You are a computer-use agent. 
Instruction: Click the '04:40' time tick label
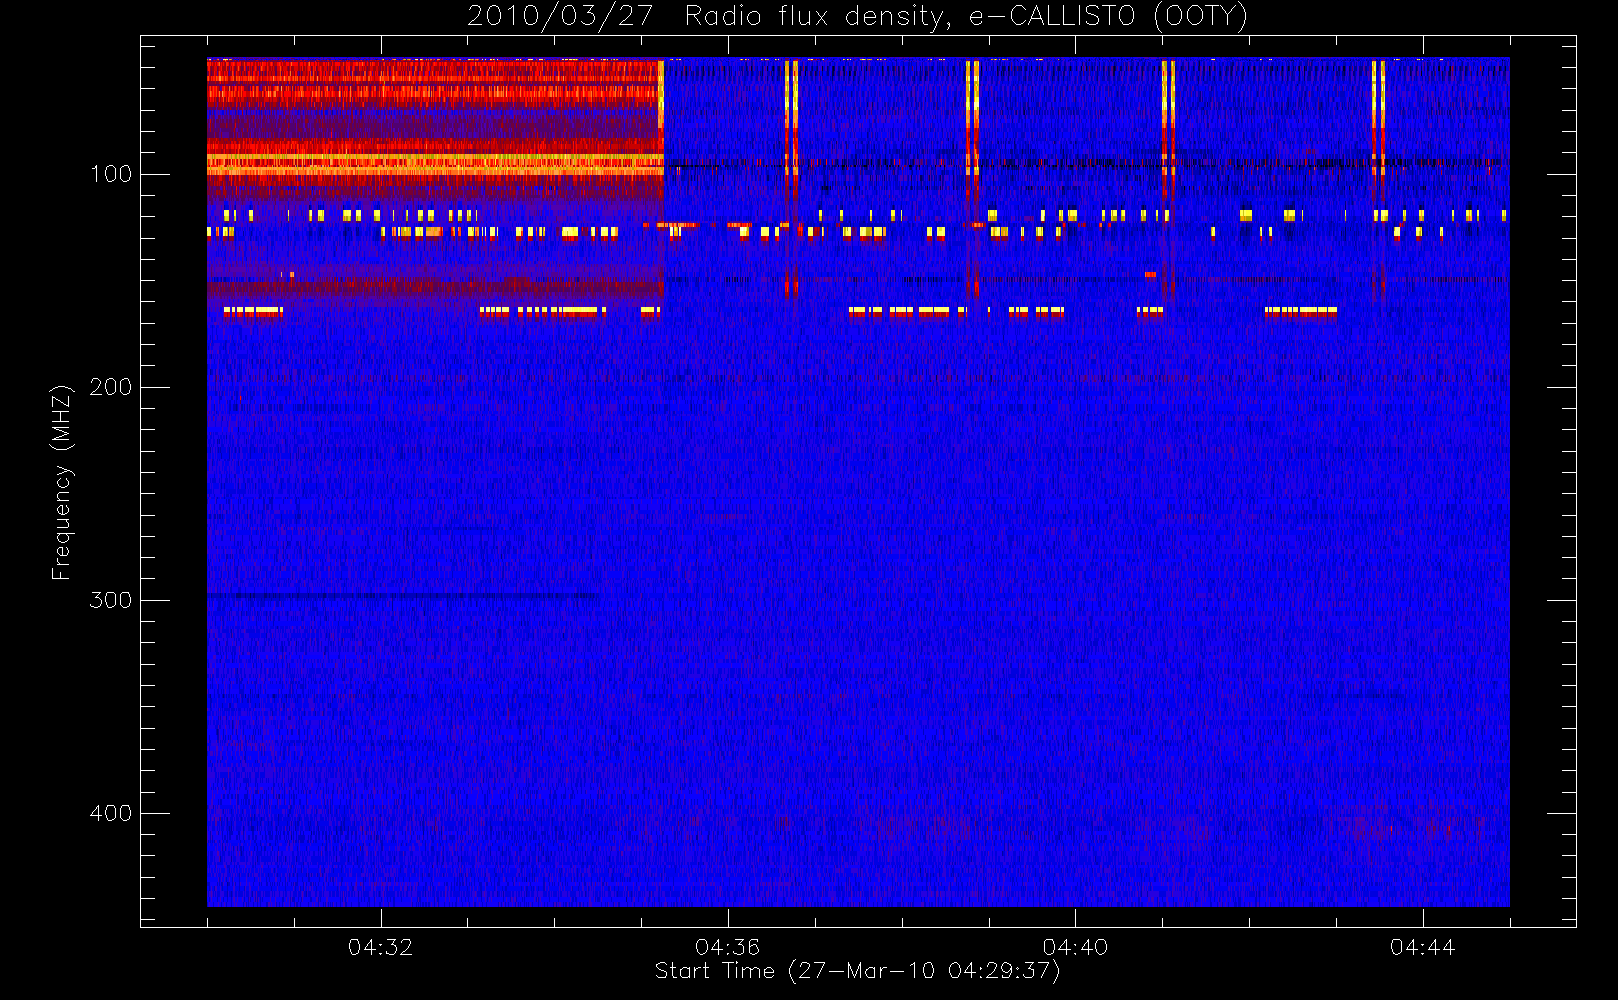click(1075, 947)
